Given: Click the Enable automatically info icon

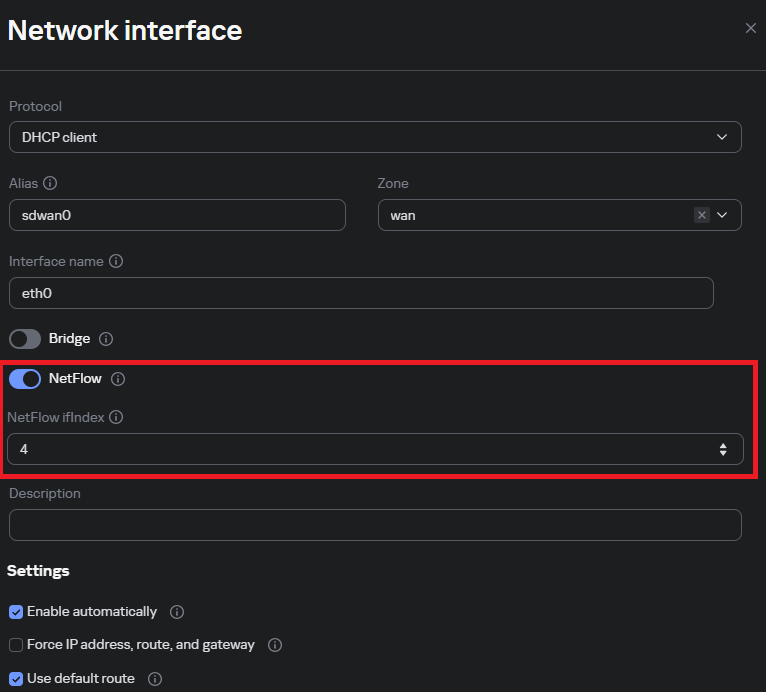Looking at the screenshot, I should (x=177, y=611).
